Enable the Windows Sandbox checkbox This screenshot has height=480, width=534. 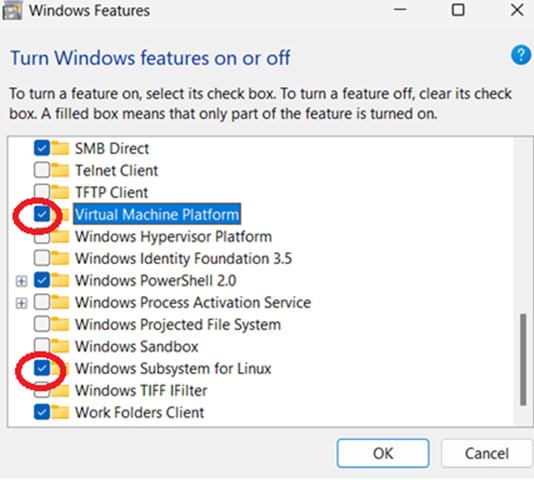tap(42, 346)
